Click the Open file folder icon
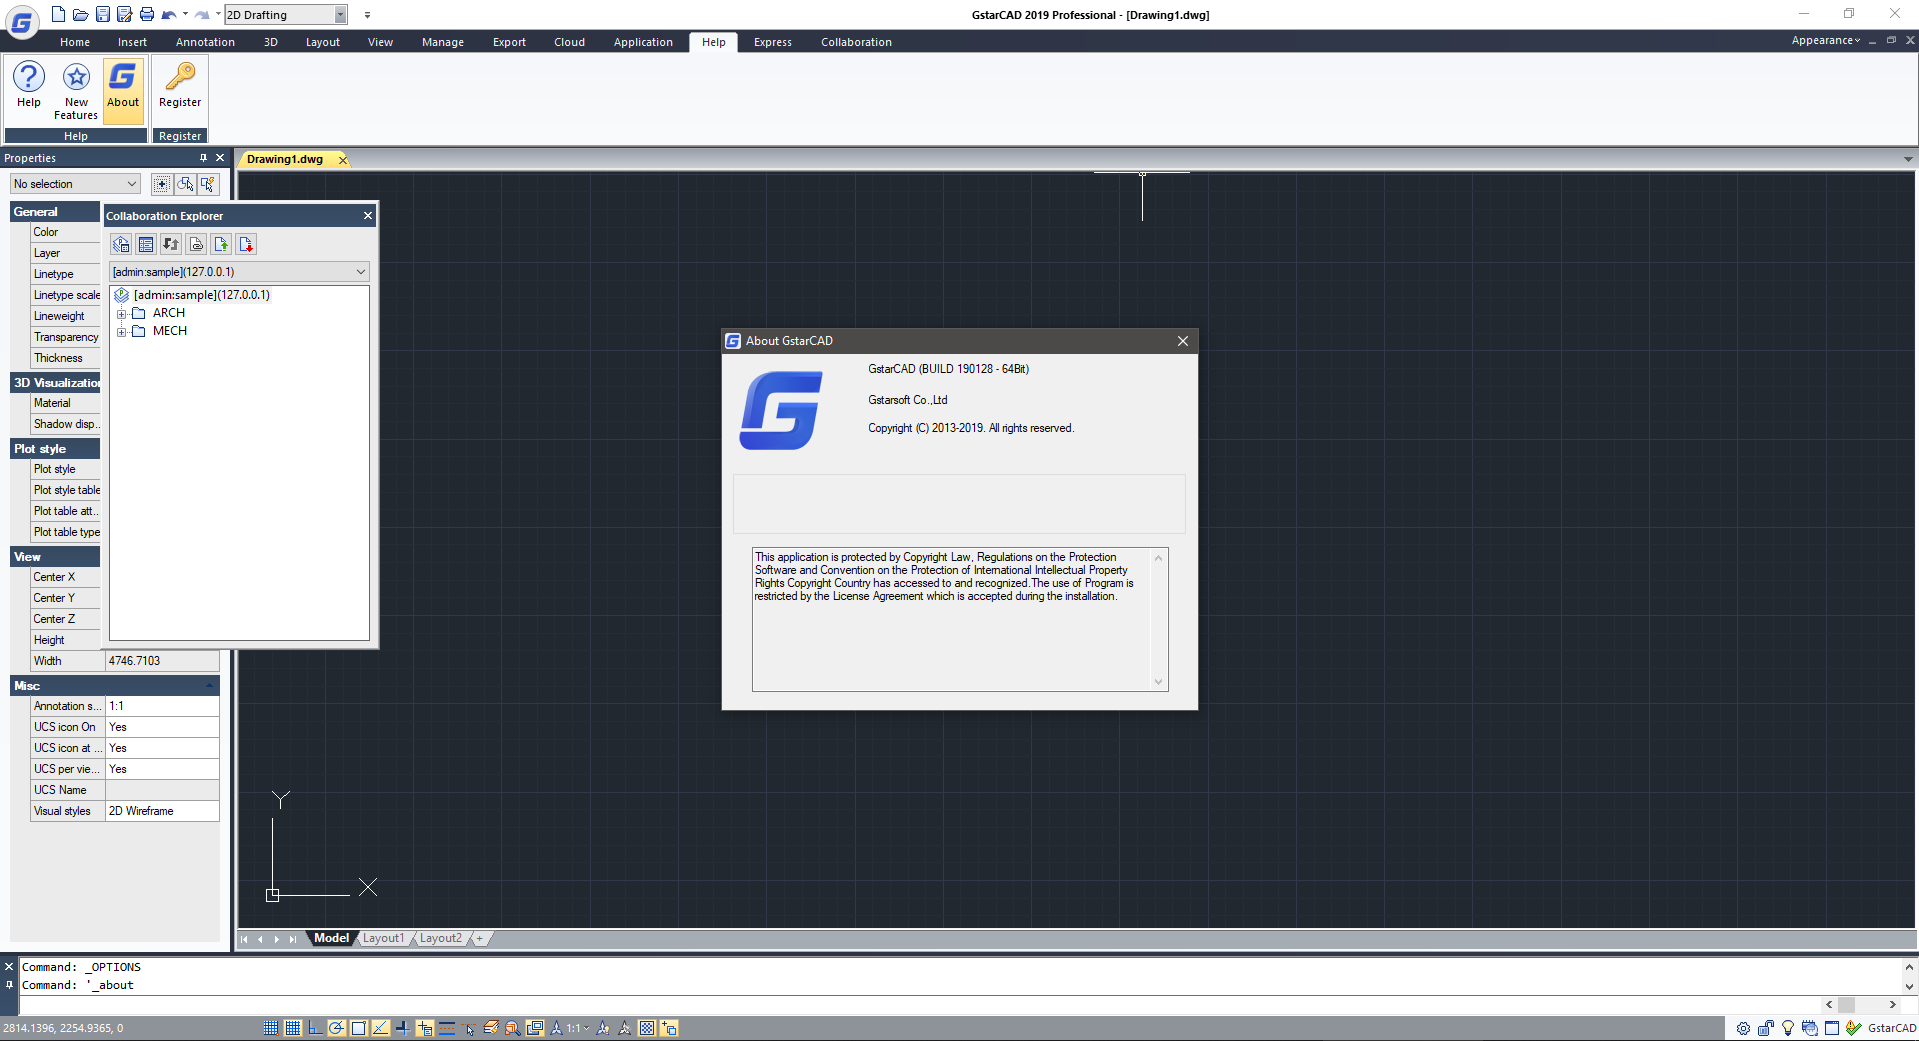 click(80, 14)
